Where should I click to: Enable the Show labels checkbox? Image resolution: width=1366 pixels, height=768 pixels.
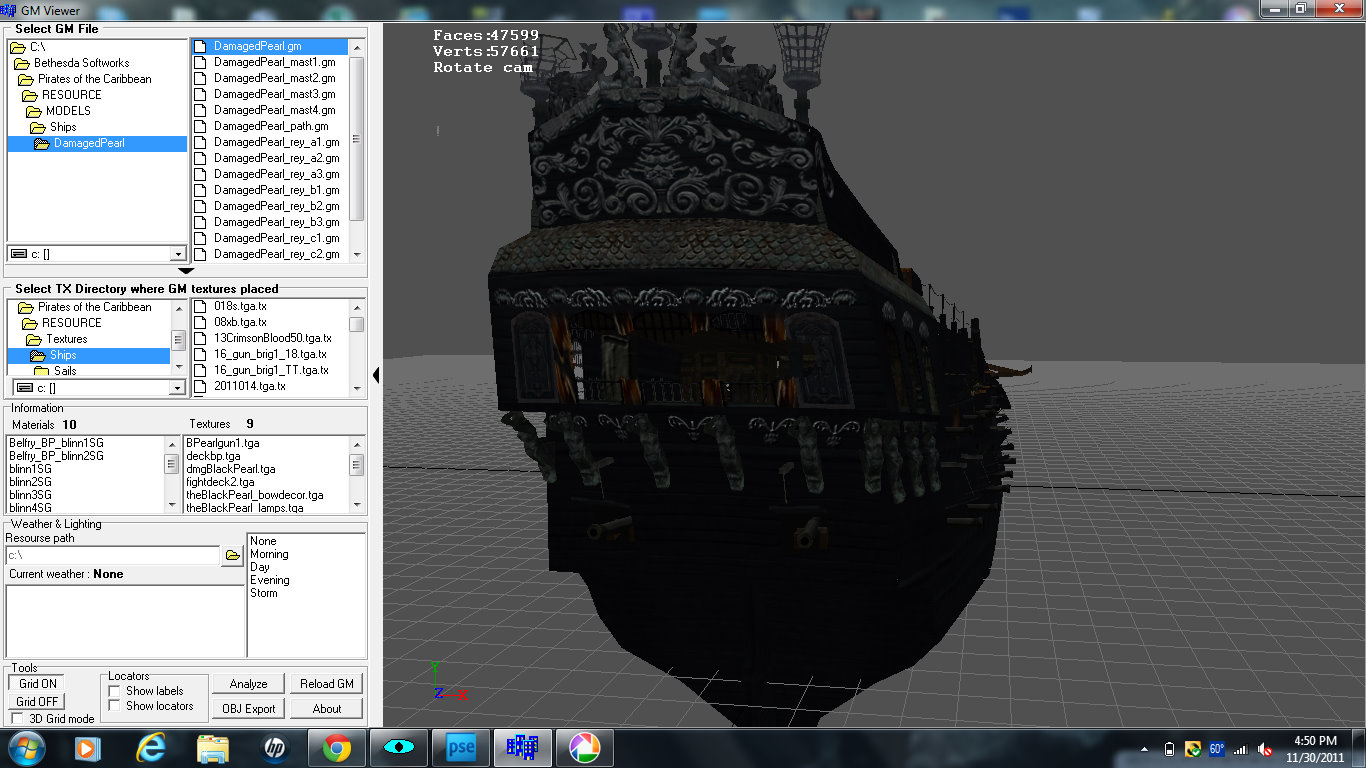[x=115, y=691]
